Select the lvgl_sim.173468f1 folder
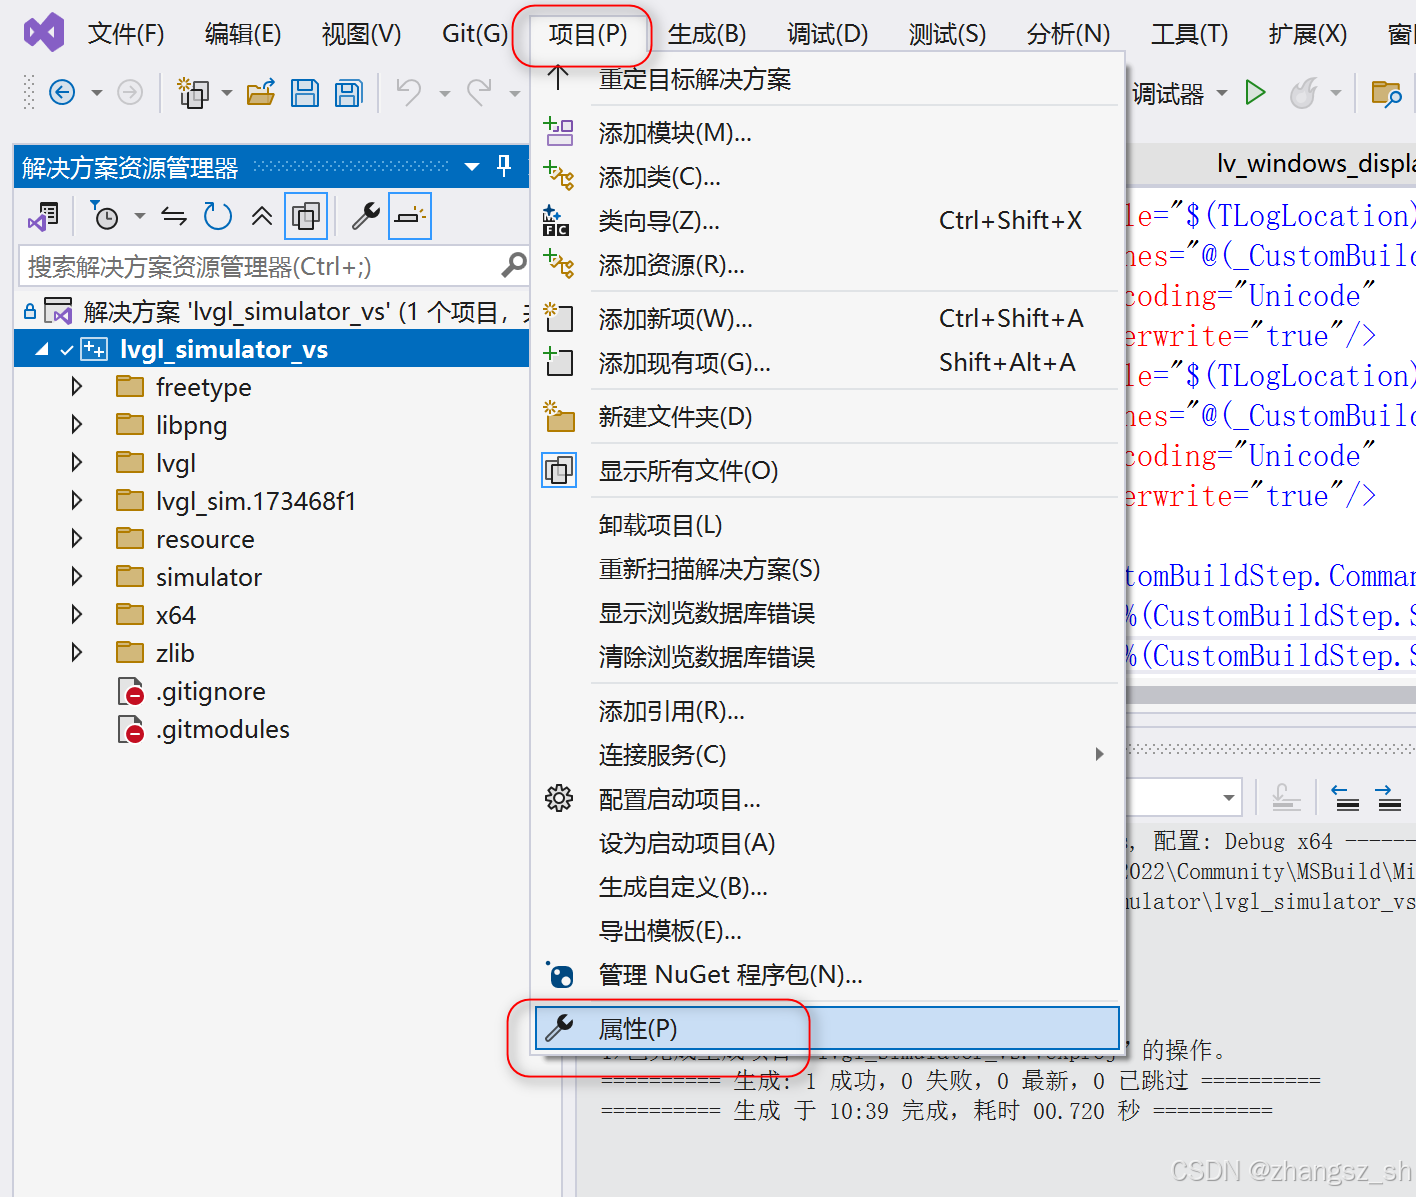 256,501
